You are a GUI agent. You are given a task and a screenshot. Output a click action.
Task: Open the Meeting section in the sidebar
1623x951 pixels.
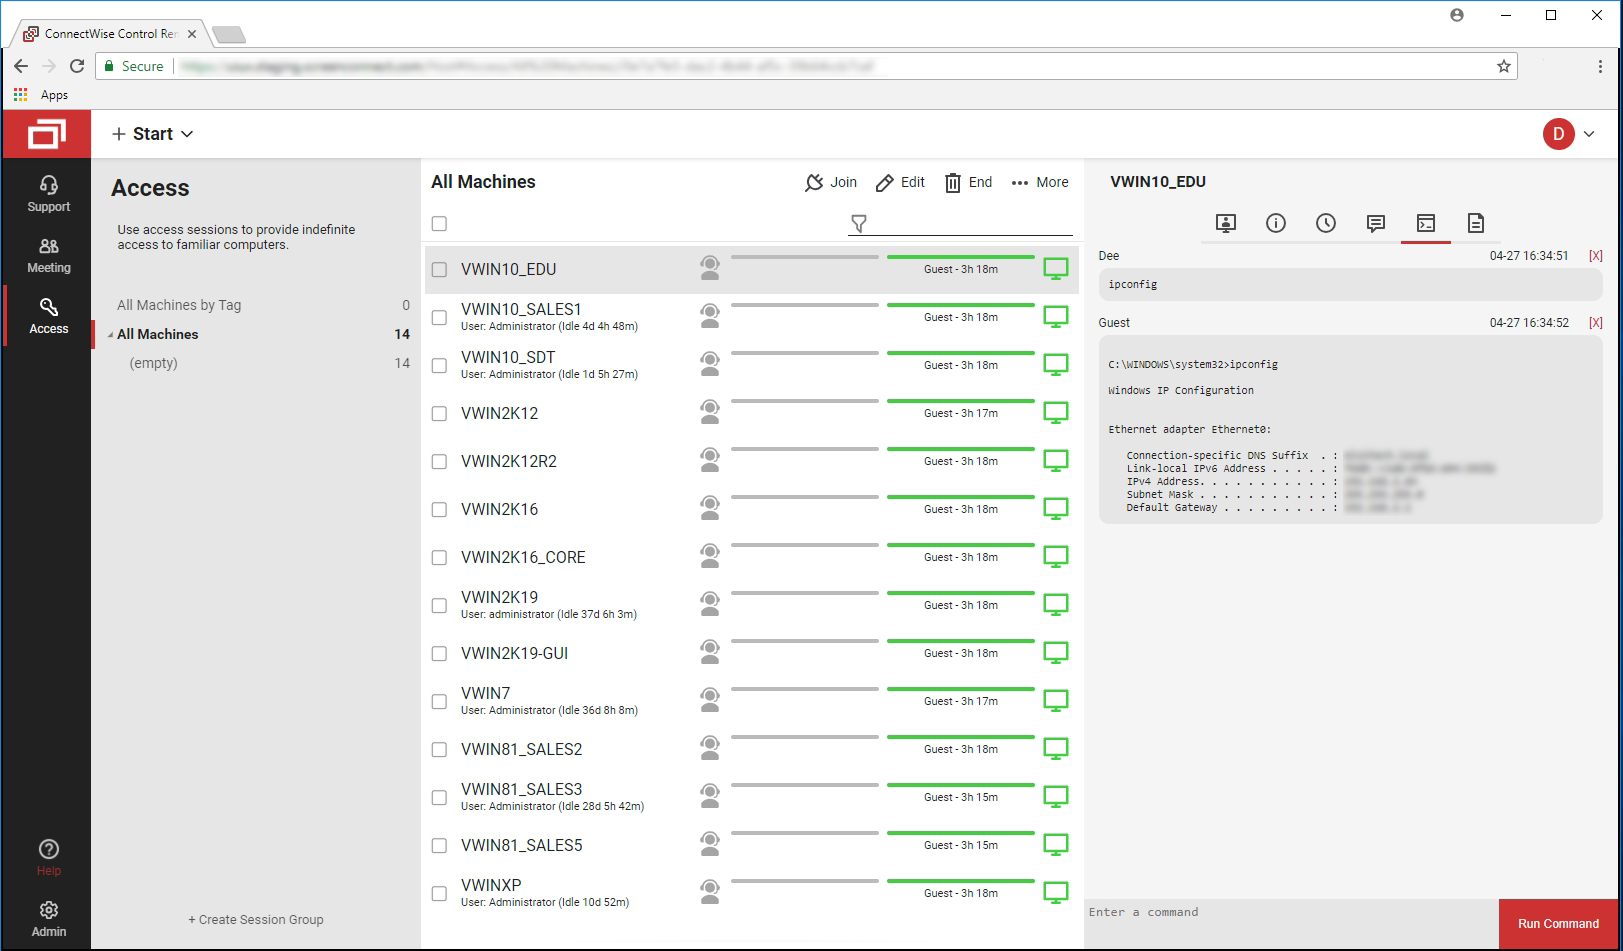click(47, 255)
